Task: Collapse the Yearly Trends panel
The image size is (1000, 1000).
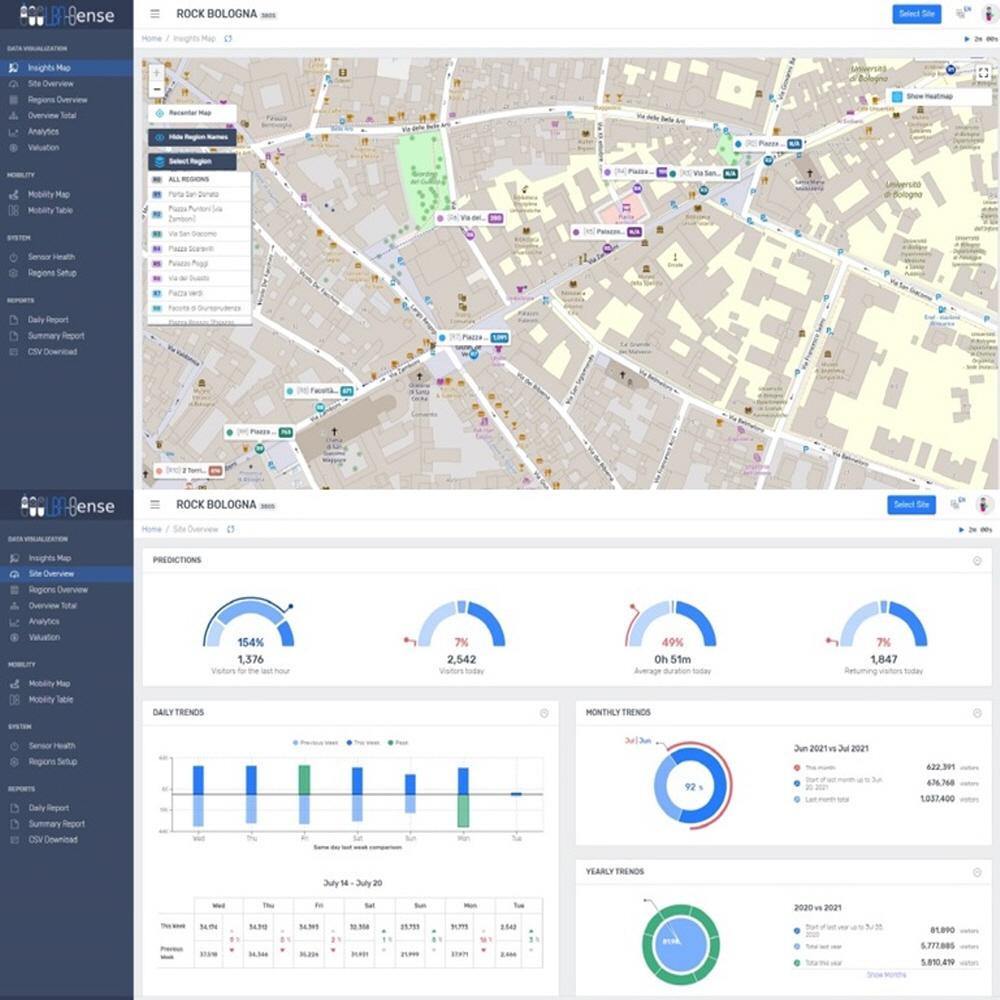Action: tap(977, 872)
